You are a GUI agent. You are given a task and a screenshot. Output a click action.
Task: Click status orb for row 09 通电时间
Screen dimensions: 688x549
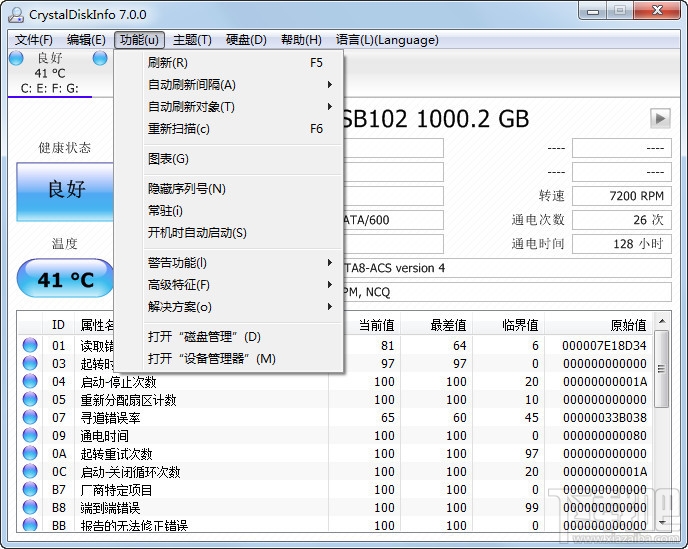pyautogui.click(x=30, y=435)
